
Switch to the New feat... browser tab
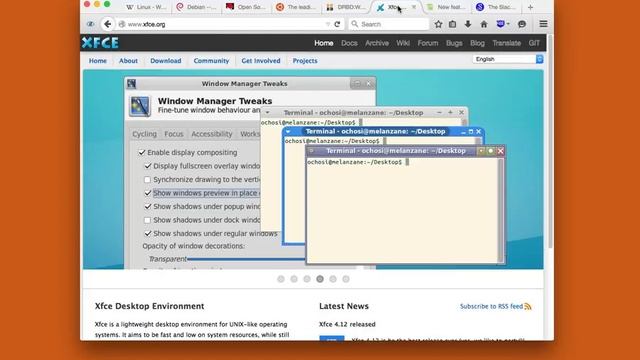click(x=445, y=7)
